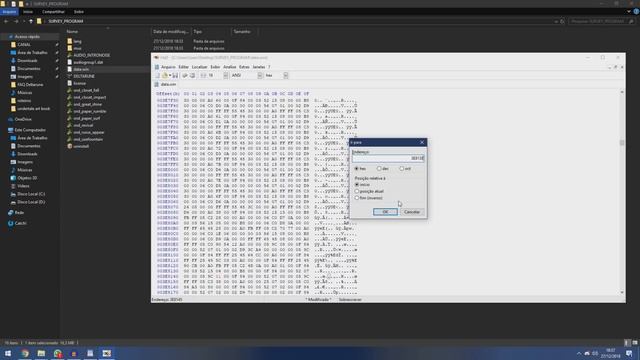Open OneDrive in Explorer sidebar

click(x=23, y=119)
